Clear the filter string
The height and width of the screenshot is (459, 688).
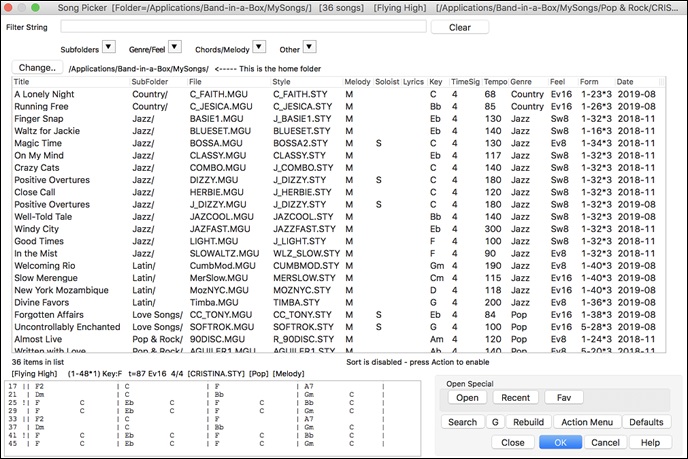[x=459, y=27]
